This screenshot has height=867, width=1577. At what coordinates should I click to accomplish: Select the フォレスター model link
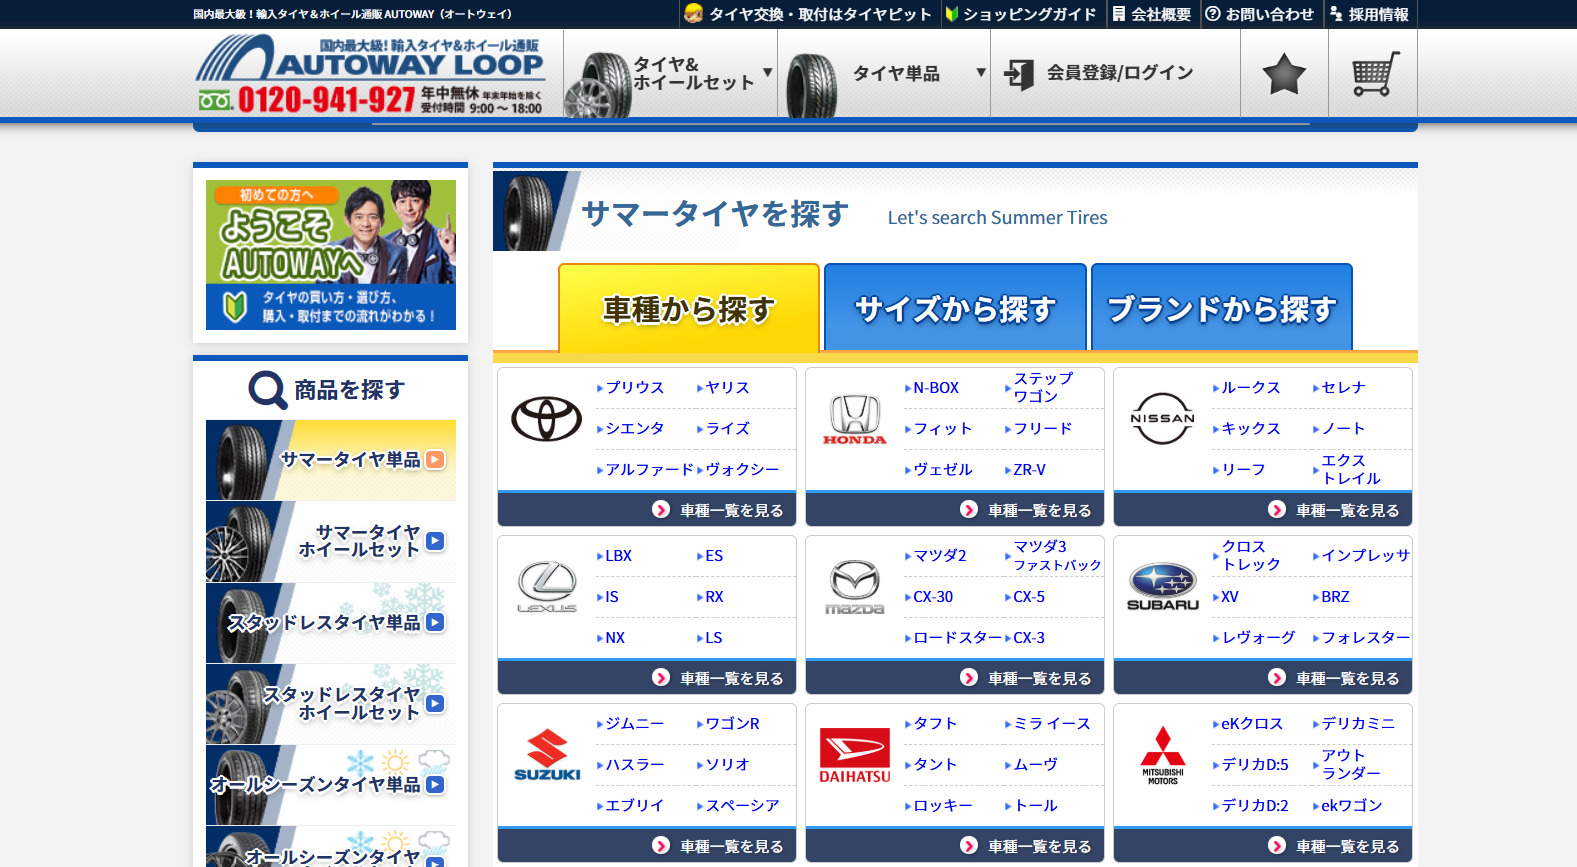(1364, 637)
